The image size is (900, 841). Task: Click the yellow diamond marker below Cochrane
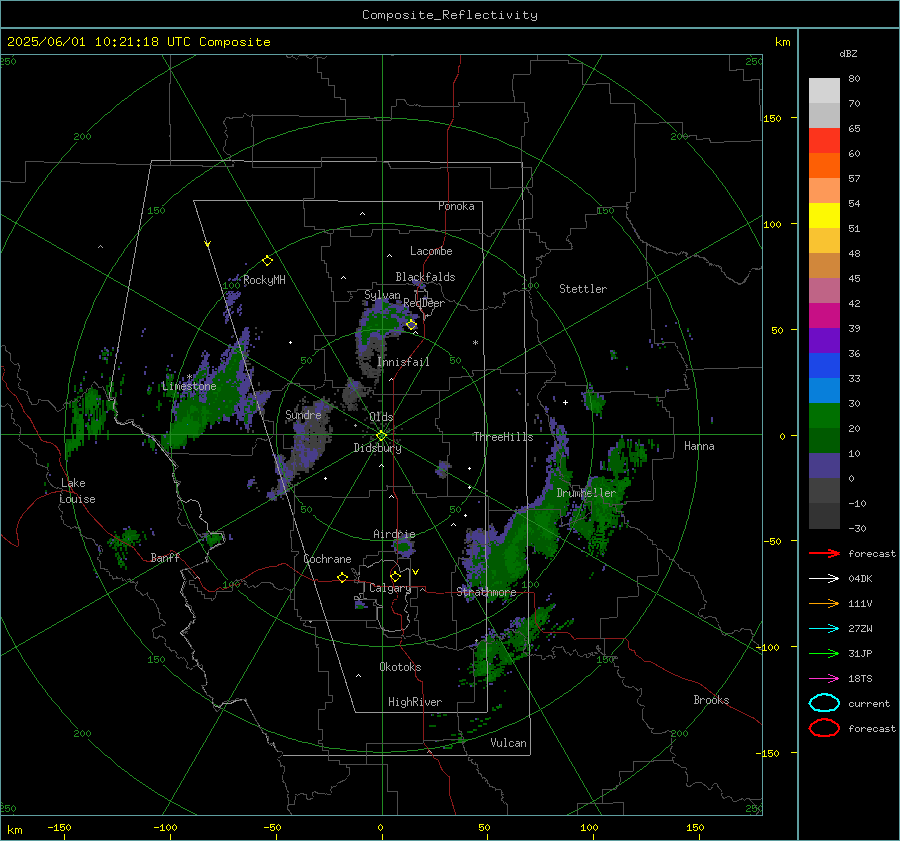pyautogui.click(x=342, y=578)
